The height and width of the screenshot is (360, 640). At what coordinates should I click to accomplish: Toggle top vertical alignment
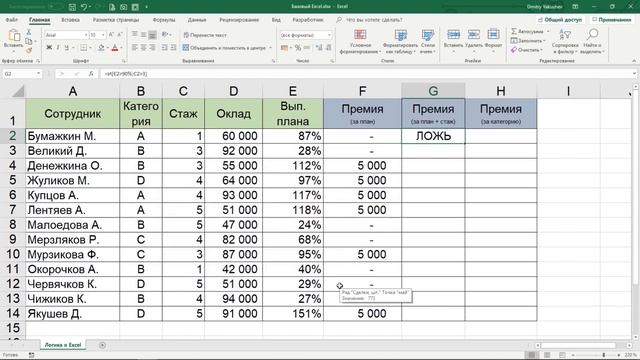(135, 35)
